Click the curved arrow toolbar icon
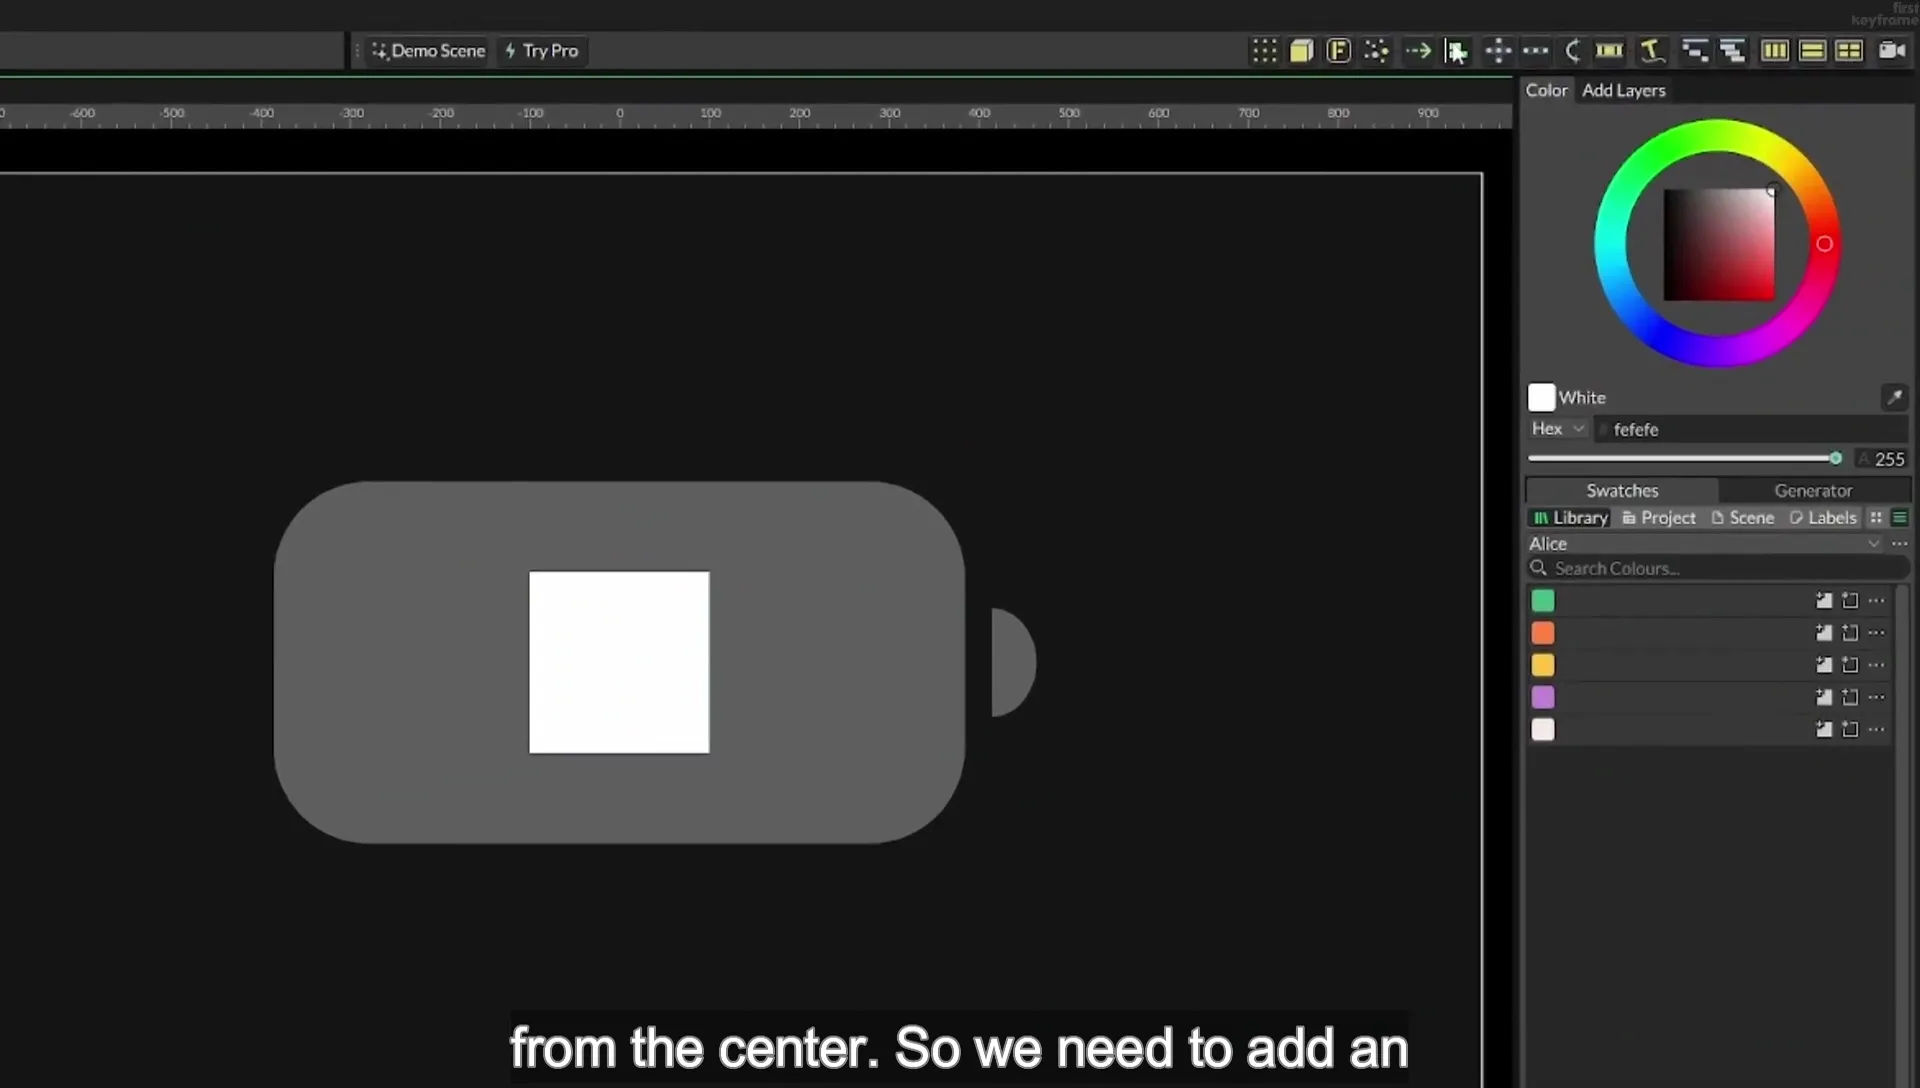 1573,51
